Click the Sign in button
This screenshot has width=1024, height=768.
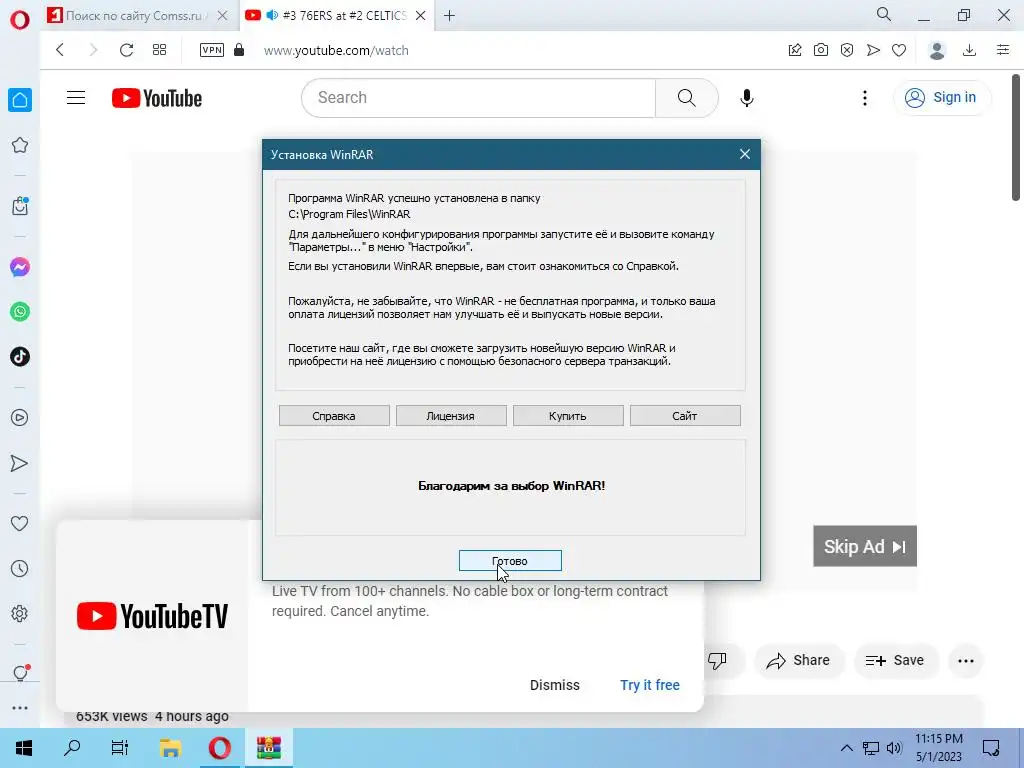[941, 97]
